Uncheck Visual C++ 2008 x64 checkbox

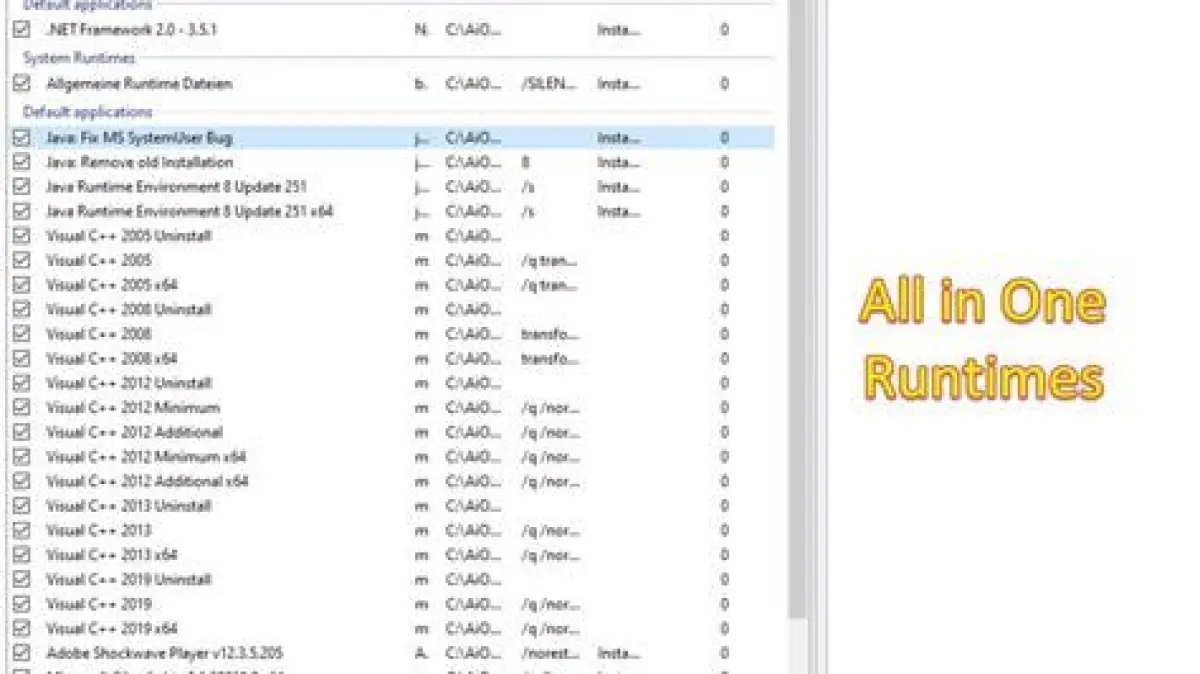[22, 358]
